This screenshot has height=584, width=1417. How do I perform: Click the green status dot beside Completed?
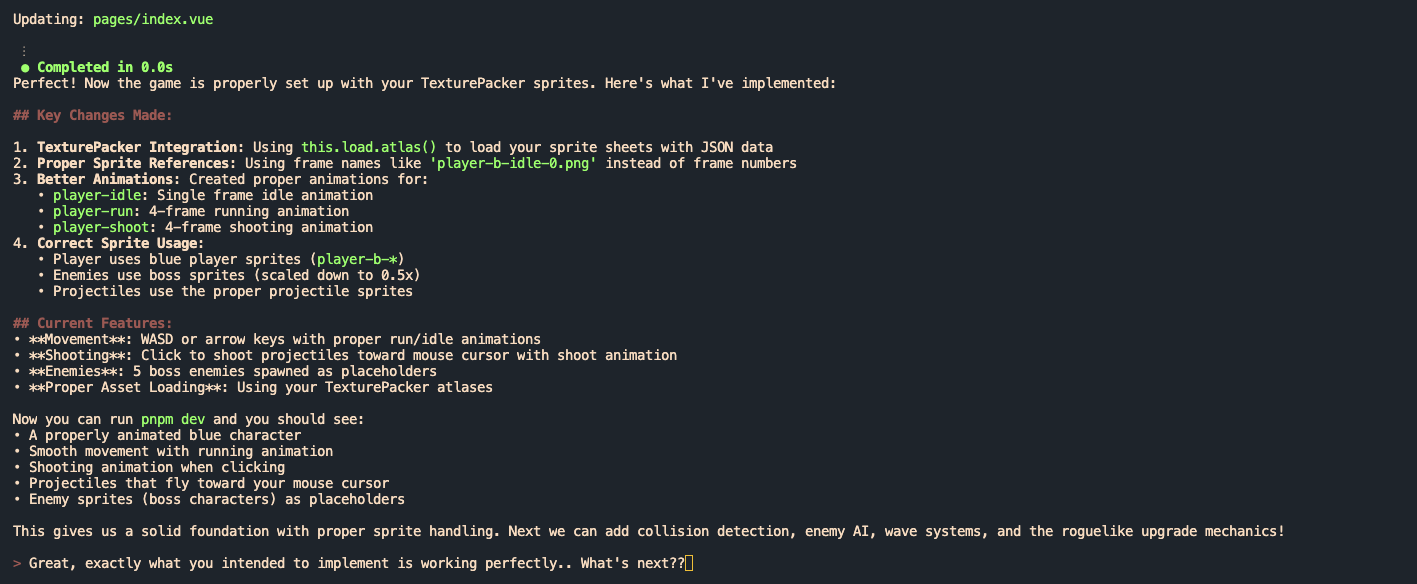(25, 67)
